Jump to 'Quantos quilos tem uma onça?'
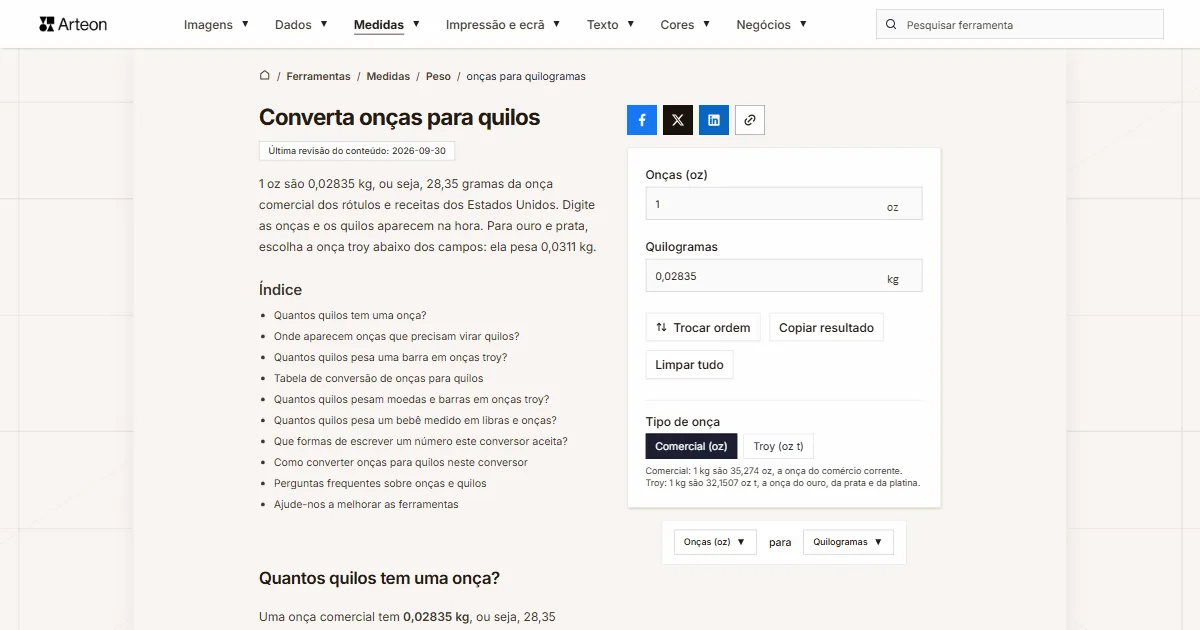The width and height of the screenshot is (1200, 630). click(x=350, y=315)
